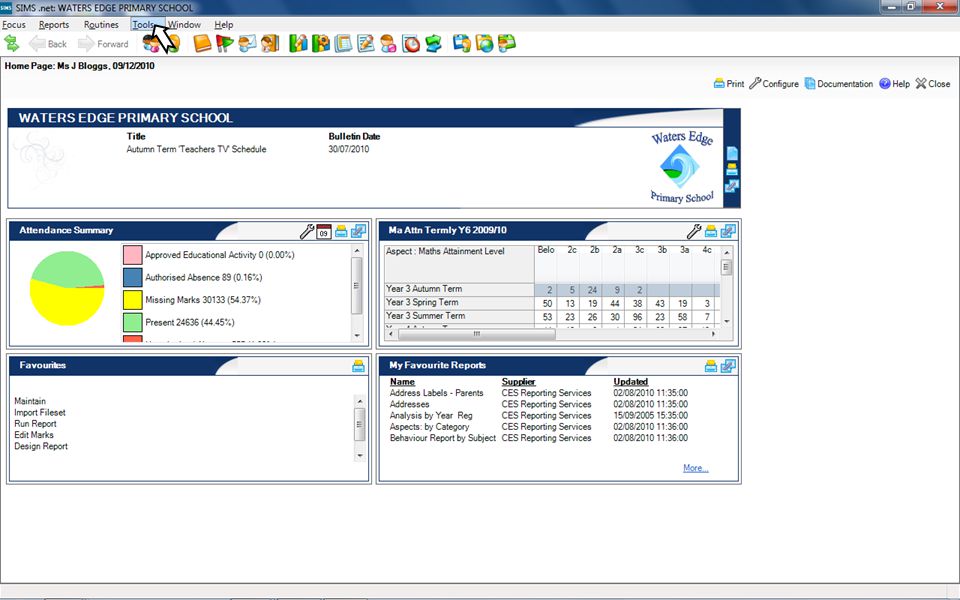Sort reports by Updated column header
Viewport: 960px width, 600px height.
631,381
